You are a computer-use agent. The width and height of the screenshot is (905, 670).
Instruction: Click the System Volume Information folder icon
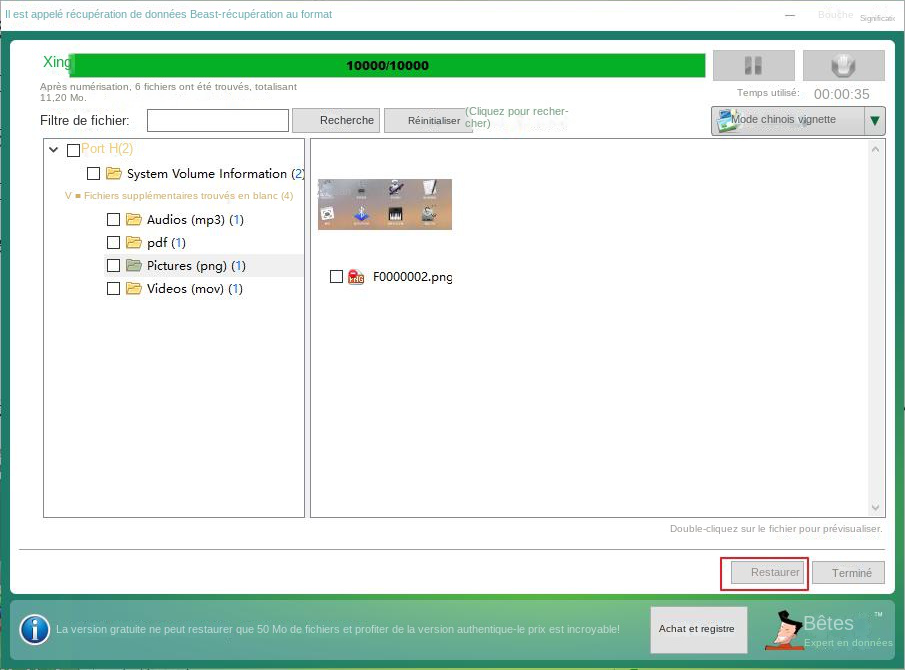[114, 173]
